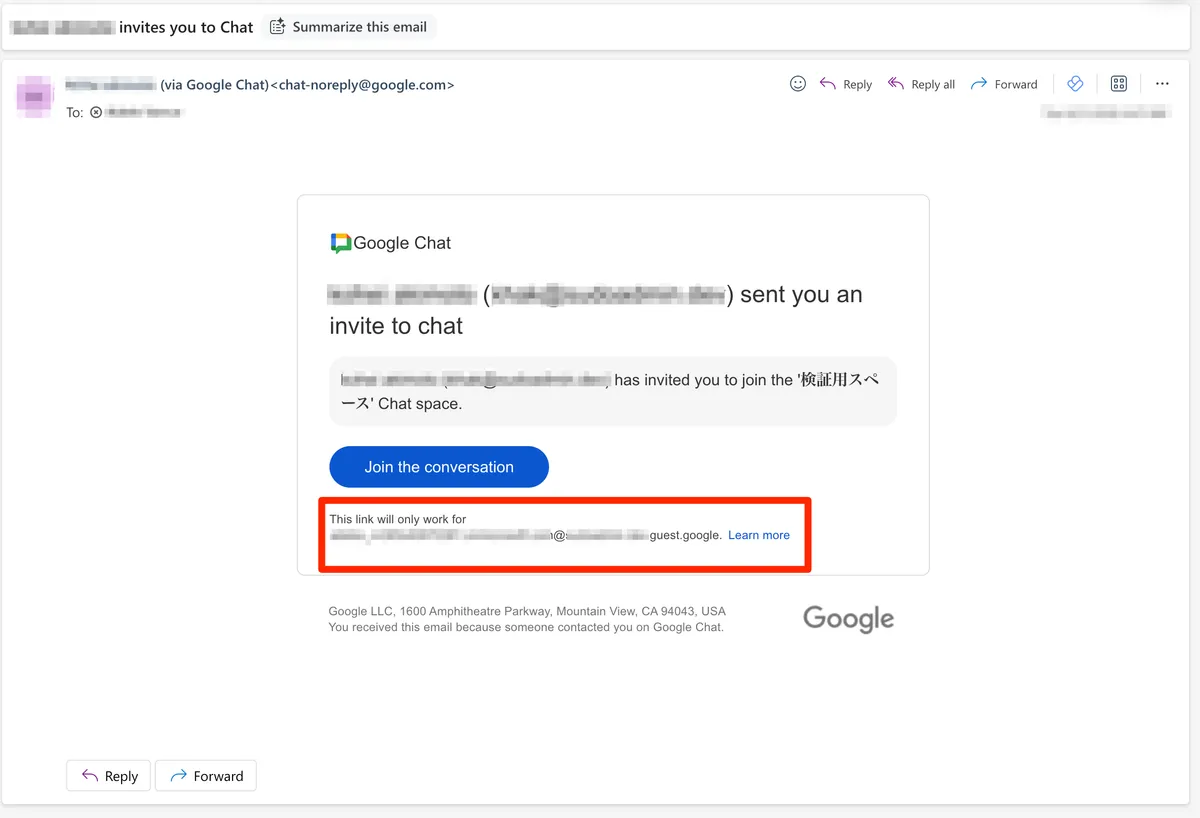
Task: Click the bottom Forward button
Action: pyautogui.click(x=206, y=776)
